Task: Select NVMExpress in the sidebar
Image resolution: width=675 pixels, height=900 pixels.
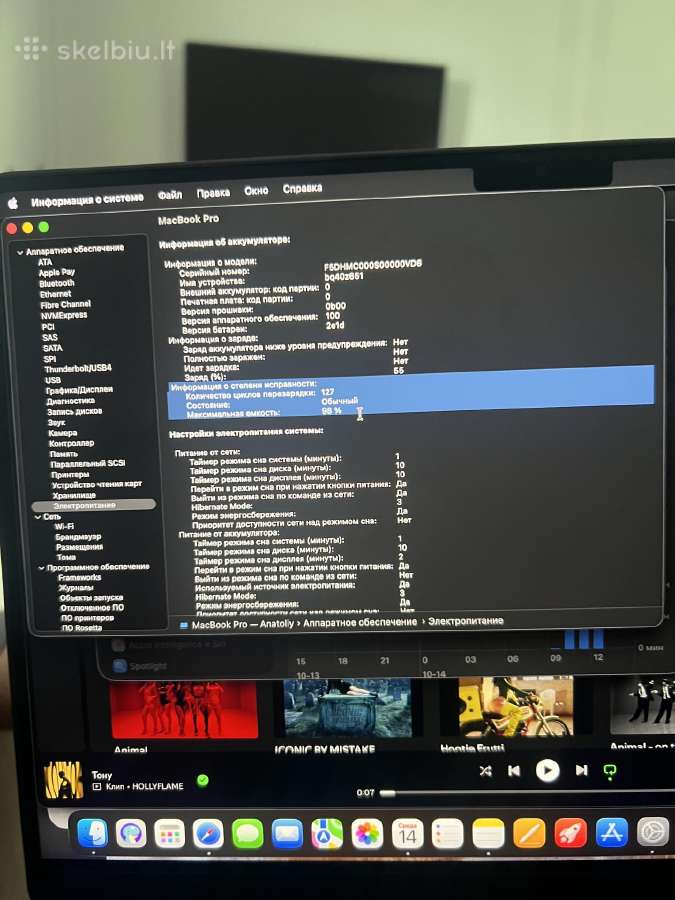Action: (64, 315)
